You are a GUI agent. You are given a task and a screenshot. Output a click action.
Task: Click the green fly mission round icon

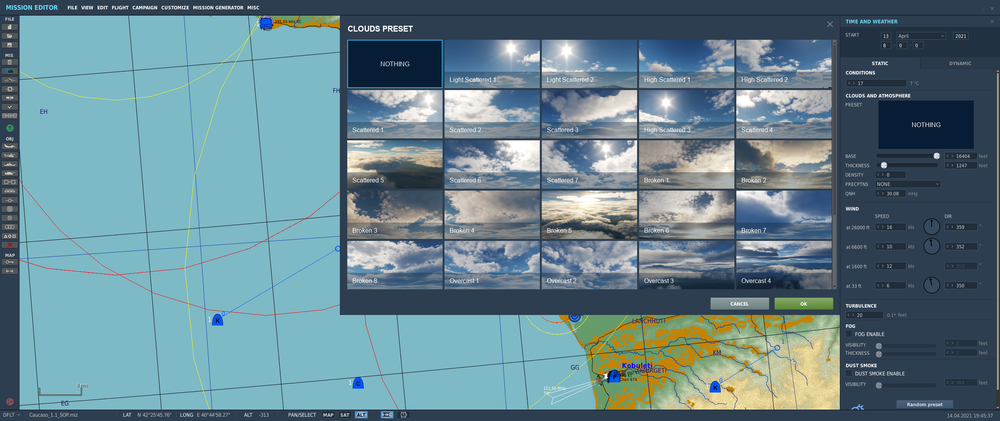(10, 128)
